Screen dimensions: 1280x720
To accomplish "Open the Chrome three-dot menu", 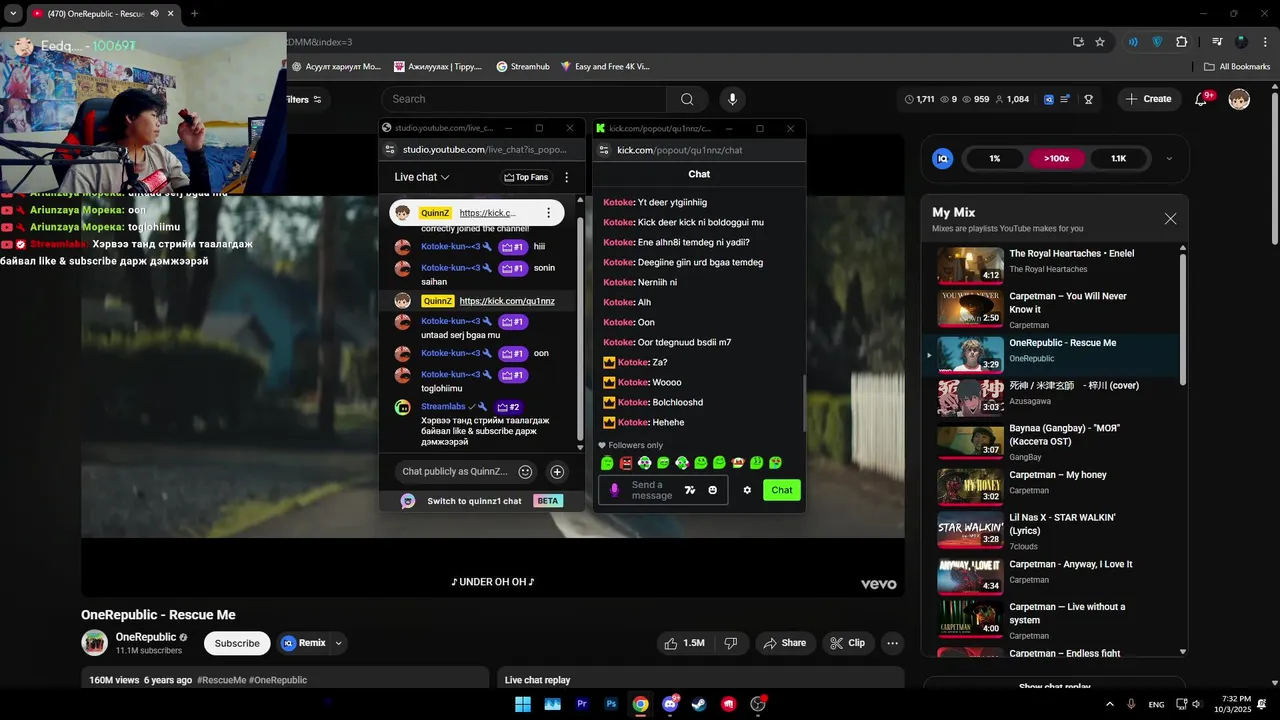I will point(1265,42).
